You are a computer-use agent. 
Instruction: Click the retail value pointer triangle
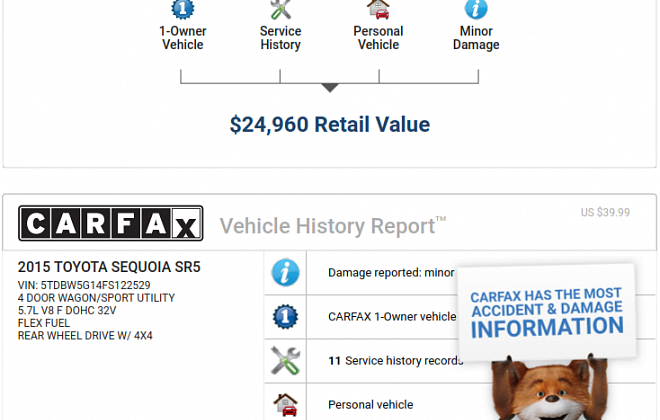[330, 88]
